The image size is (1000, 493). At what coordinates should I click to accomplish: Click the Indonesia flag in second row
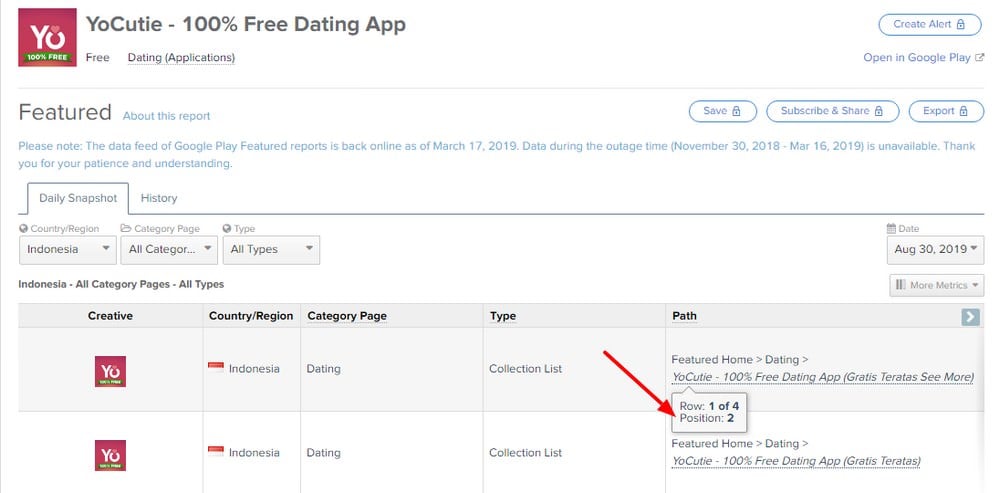coord(216,452)
